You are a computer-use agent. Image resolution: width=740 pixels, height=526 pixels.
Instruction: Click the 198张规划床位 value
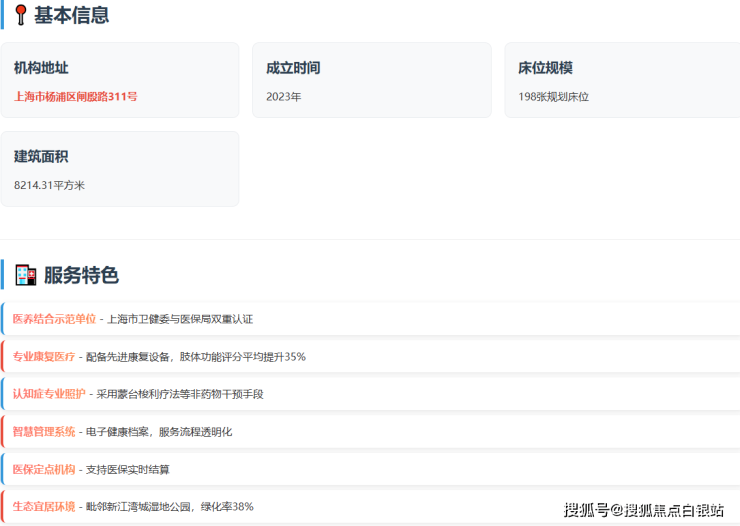click(553, 97)
